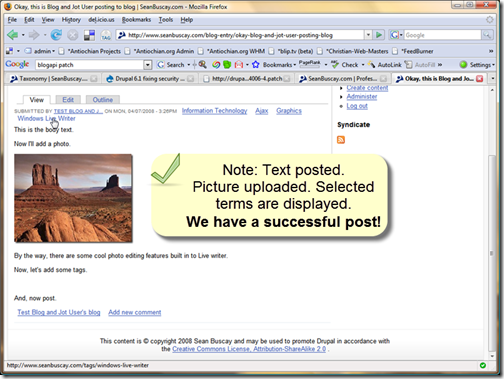The image size is (504, 379).
Task: Open the Tools menu
Action: point(166,20)
